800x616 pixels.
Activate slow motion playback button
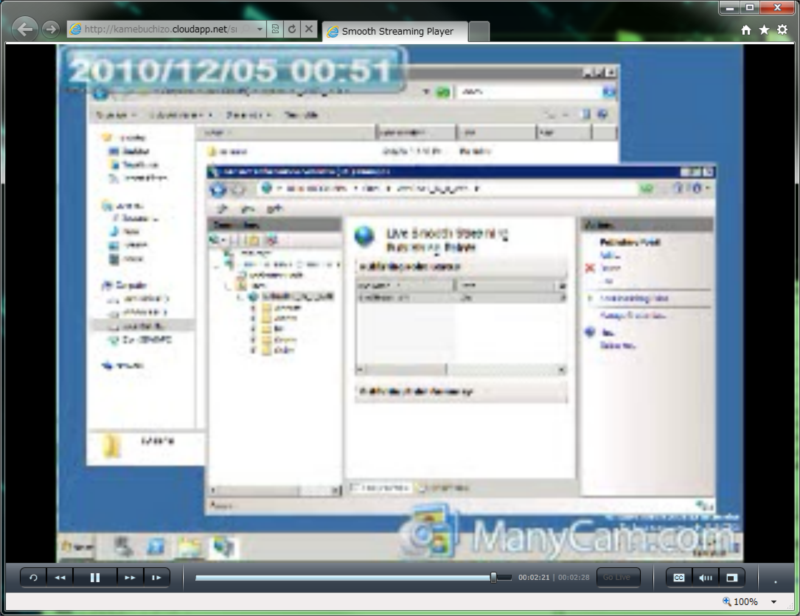[156, 578]
